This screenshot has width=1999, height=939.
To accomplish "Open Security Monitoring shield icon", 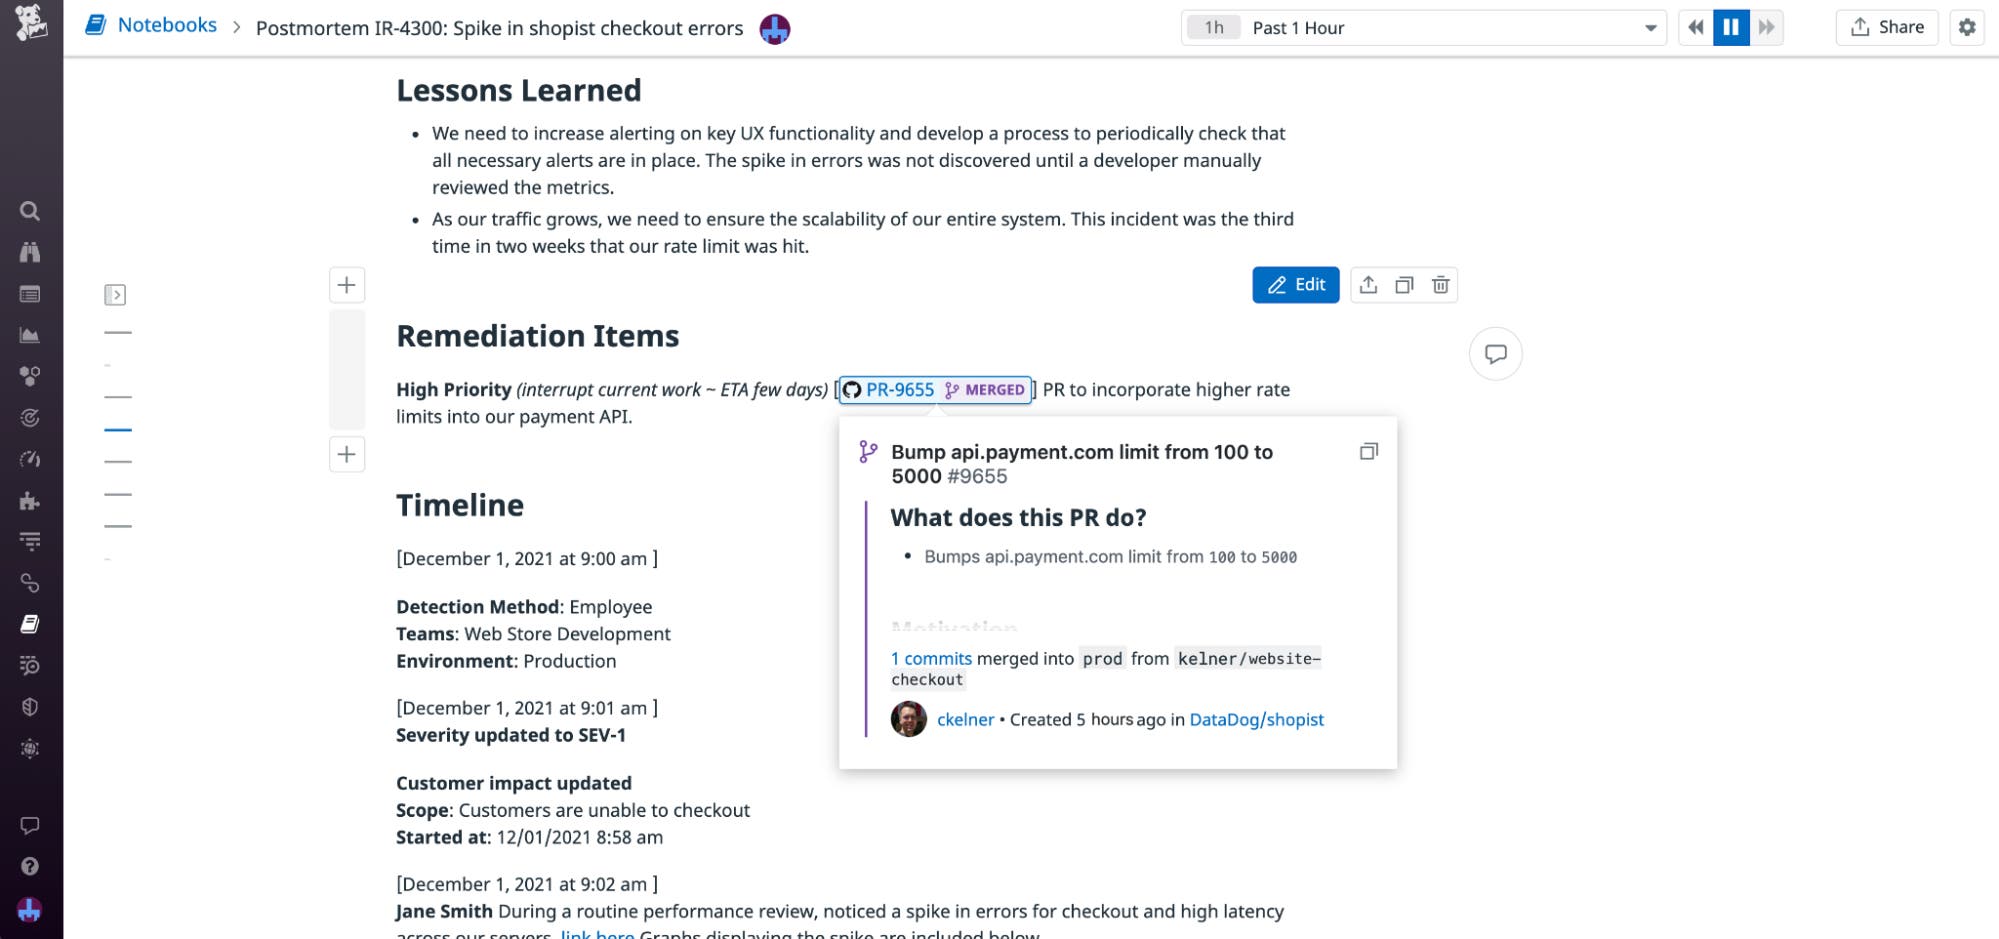I will (29, 707).
